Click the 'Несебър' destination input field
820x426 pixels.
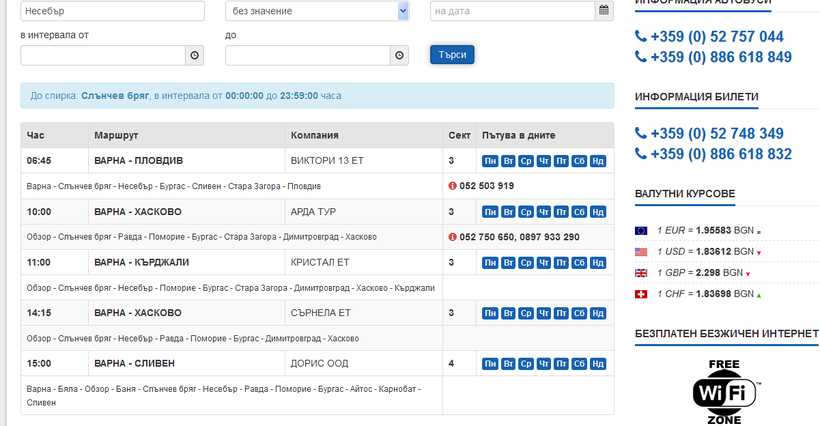click(x=112, y=11)
